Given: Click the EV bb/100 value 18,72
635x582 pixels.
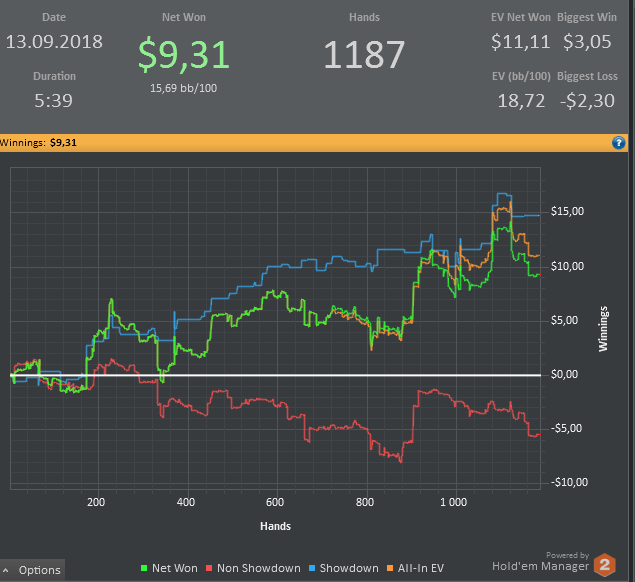Looking at the screenshot, I should pyautogui.click(x=521, y=101).
